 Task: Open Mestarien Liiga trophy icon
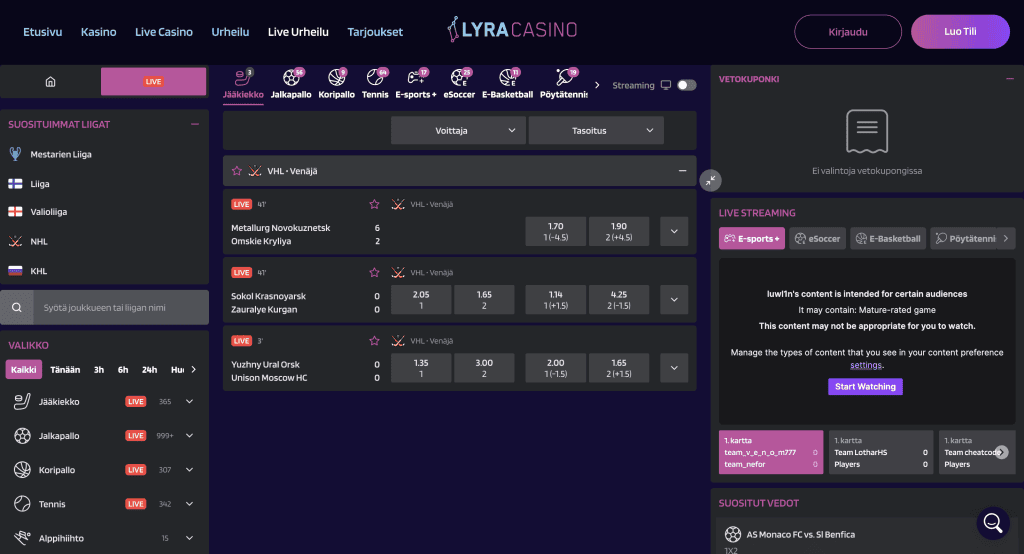(15, 154)
